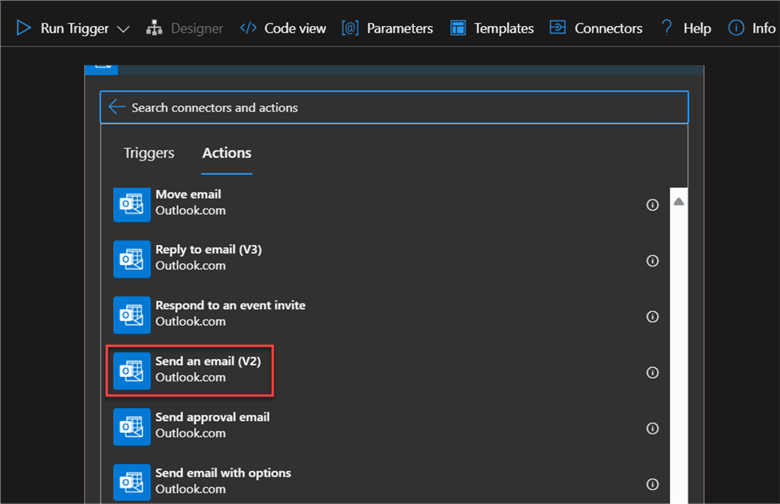This screenshot has width=780, height=504.
Task: Open Templates from the toolbar
Action: point(492,28)
